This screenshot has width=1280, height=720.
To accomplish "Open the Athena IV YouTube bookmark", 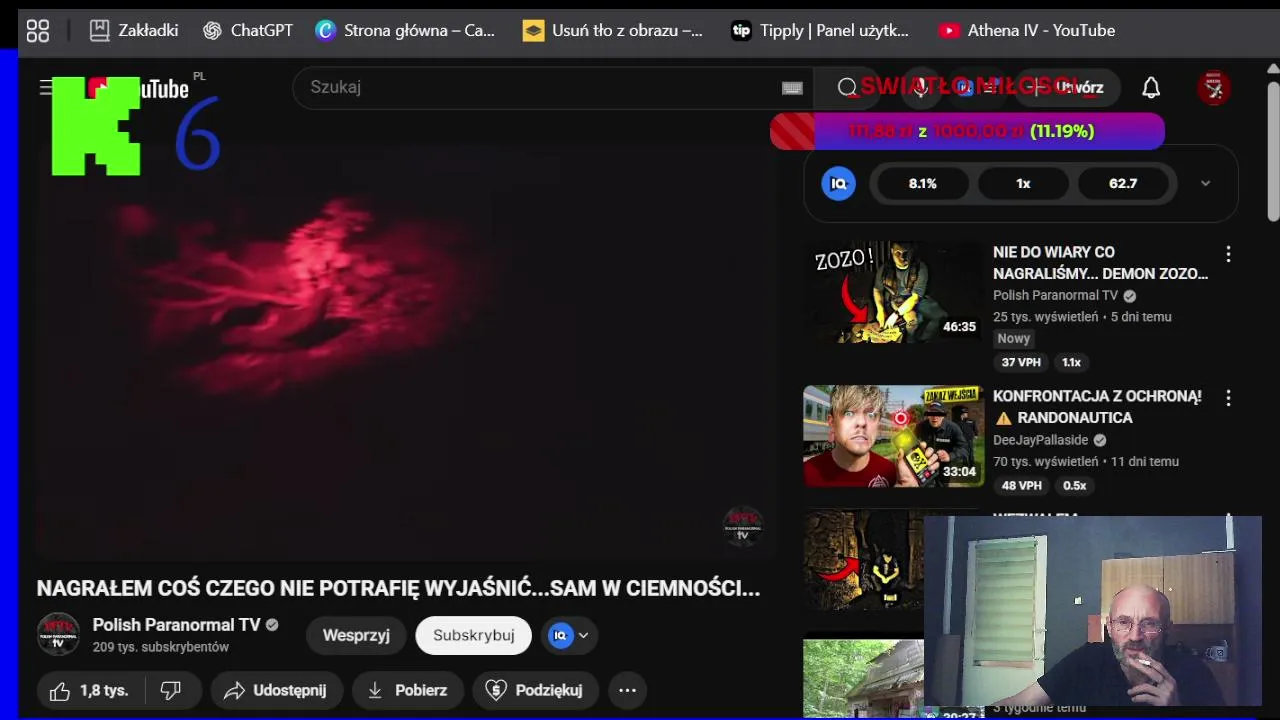I will click(1027, 31).
